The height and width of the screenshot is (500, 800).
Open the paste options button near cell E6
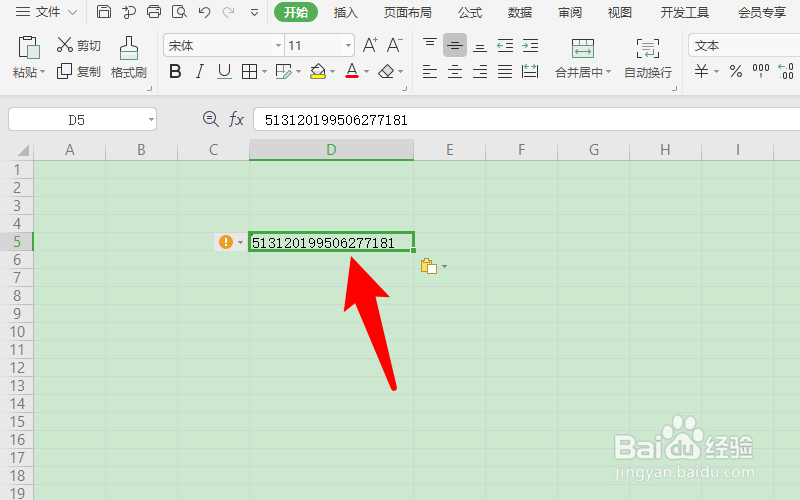click(x=433, y=266)
